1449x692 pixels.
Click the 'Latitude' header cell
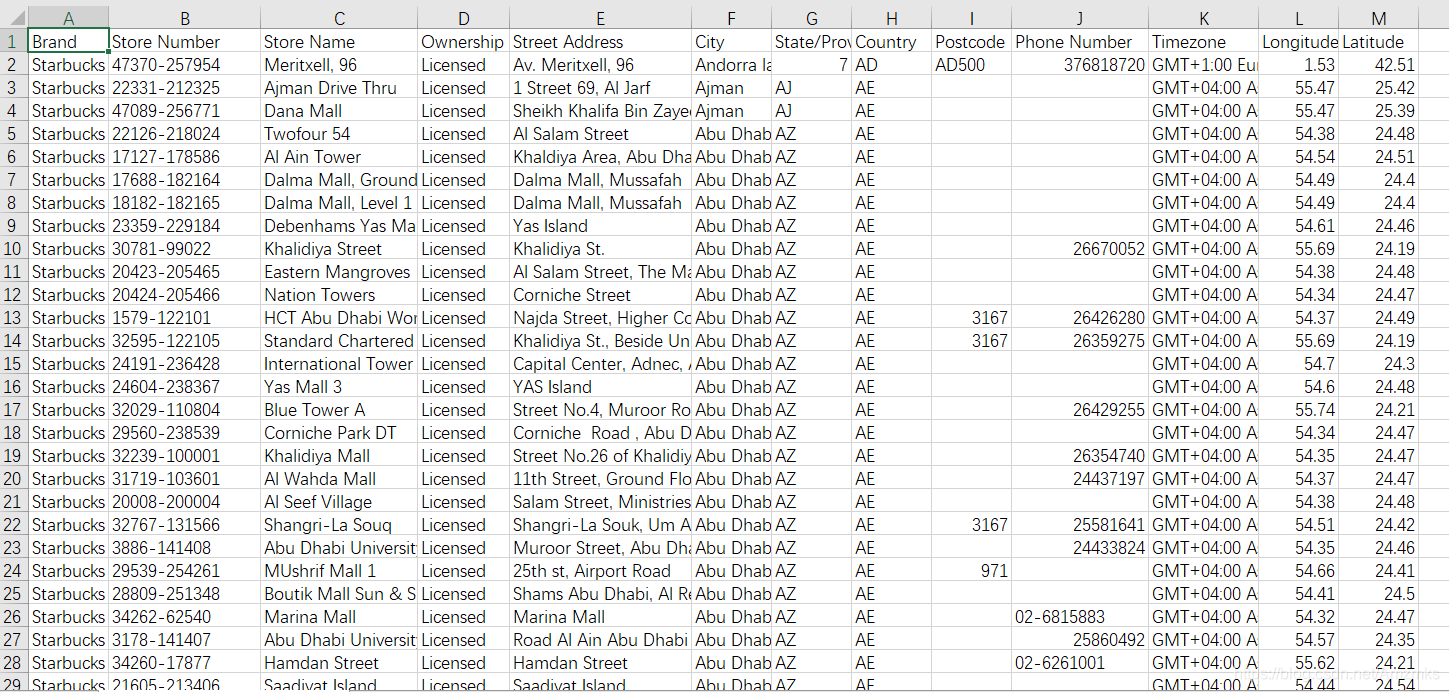tap(1378, 42)
